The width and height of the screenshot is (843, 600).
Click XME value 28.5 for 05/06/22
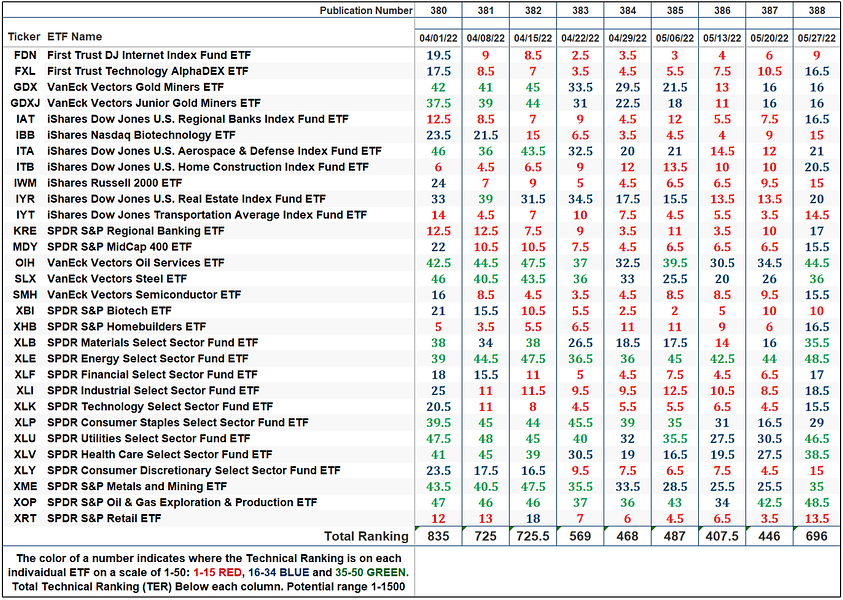[x=675, y=486]
